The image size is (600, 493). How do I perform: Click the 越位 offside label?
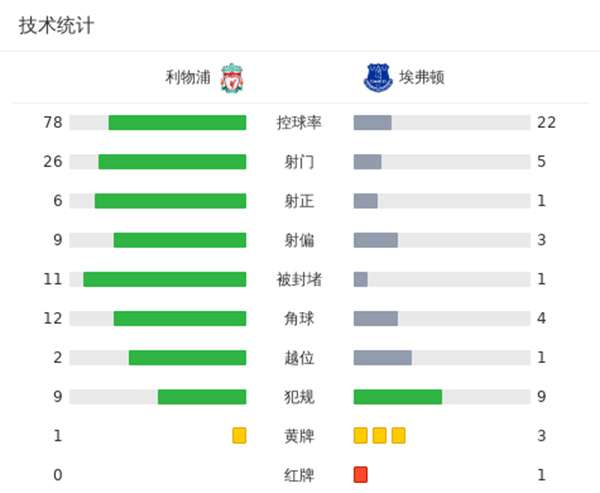pos(299,358)
